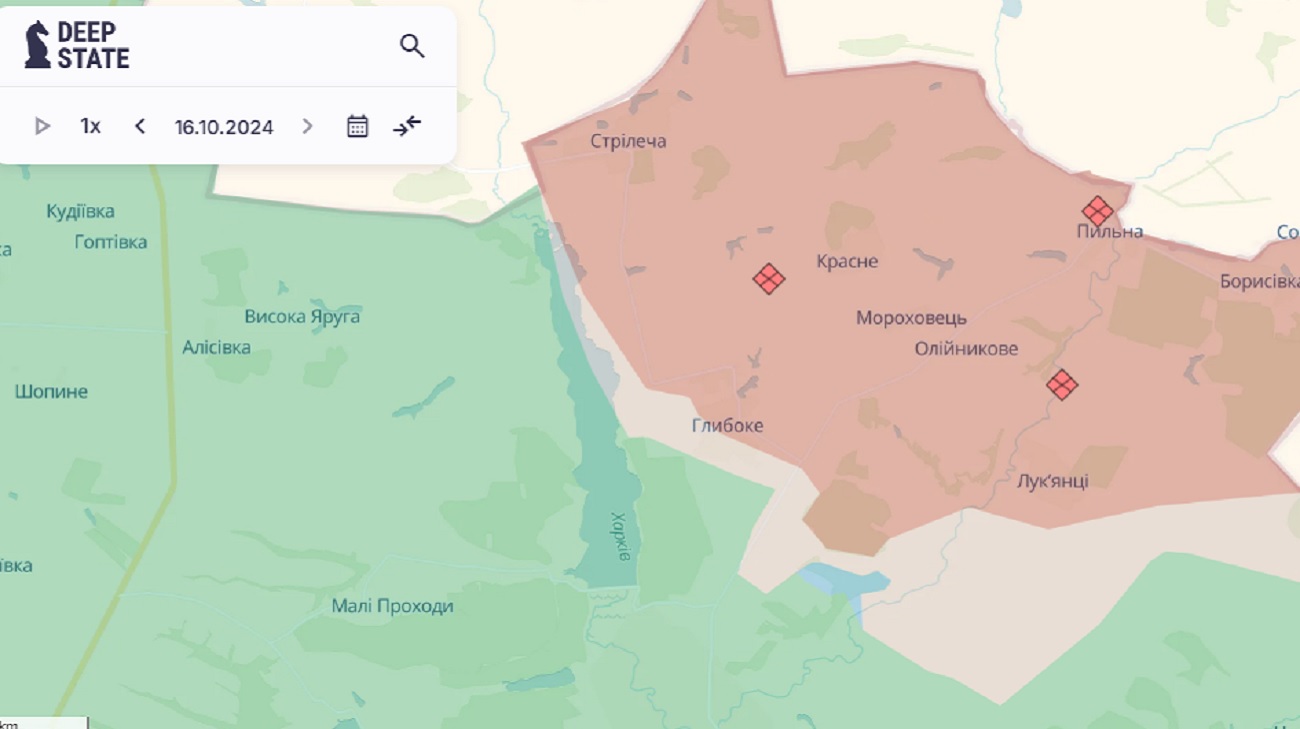1300x729 pixels.
Task: Click the Лук'янці town label
Action: coord(1052,480)
